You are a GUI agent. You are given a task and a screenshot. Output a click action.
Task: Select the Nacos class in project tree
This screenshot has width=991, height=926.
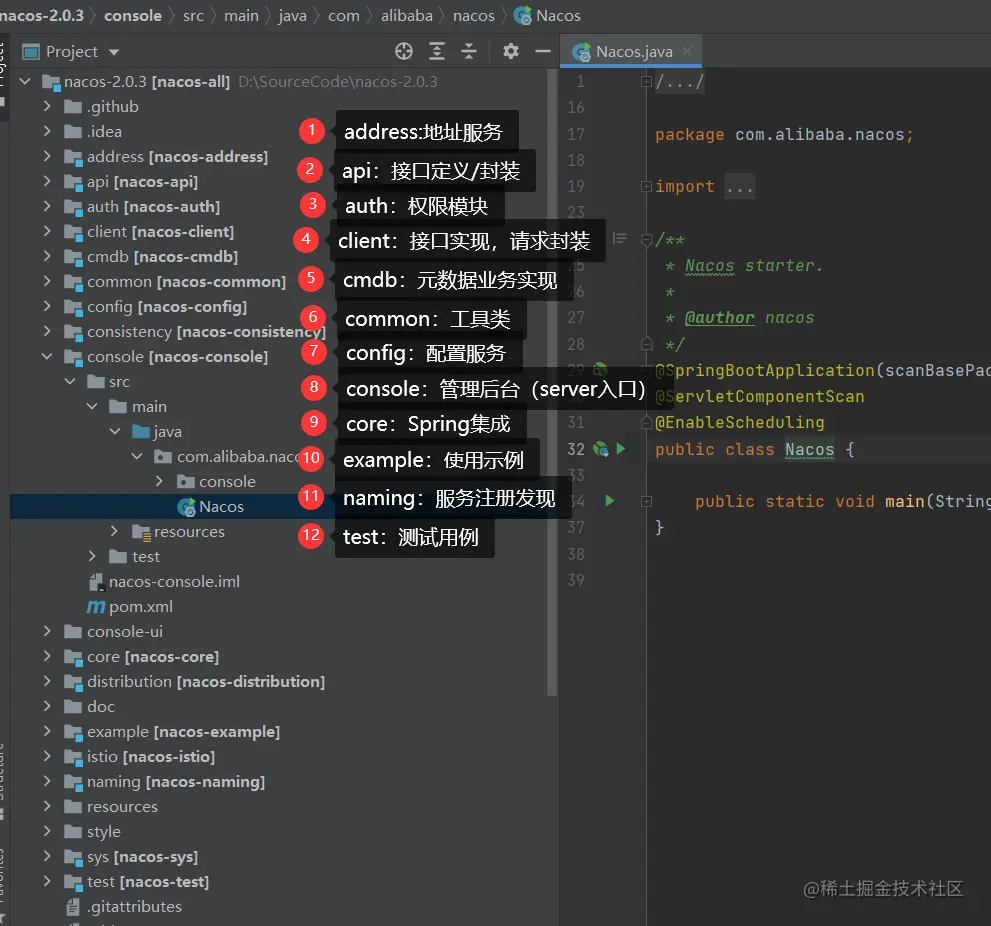pos(221,506)
